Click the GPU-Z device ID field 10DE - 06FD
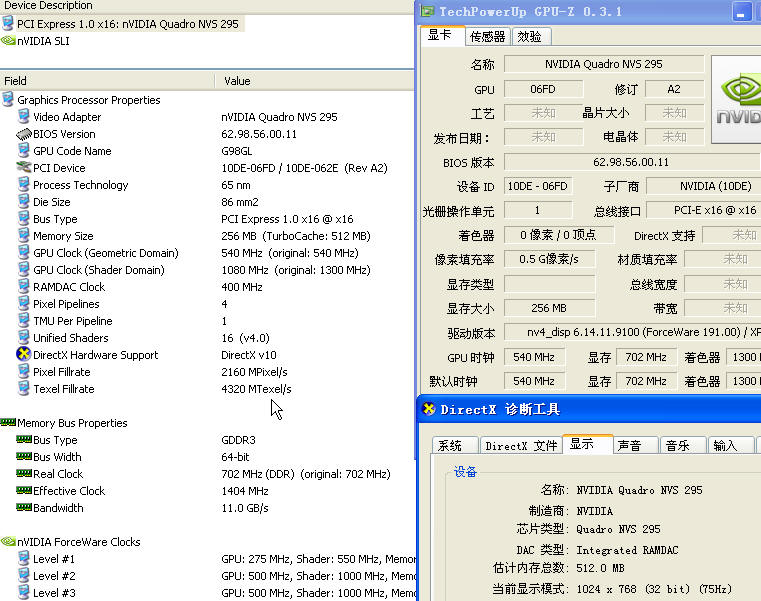Image resolution: width=761 pixels, height=601 pixels. (x=538, y=186)
